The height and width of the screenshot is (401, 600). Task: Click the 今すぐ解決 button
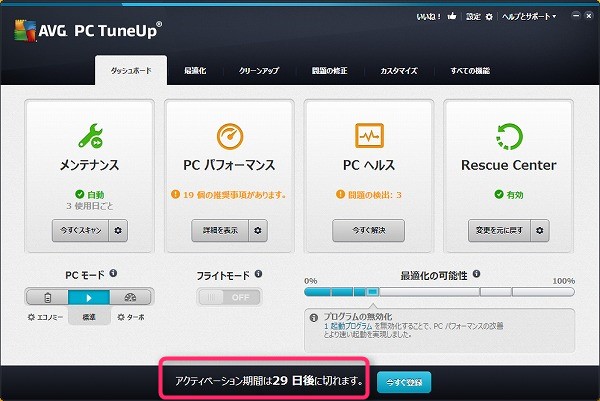368,230
